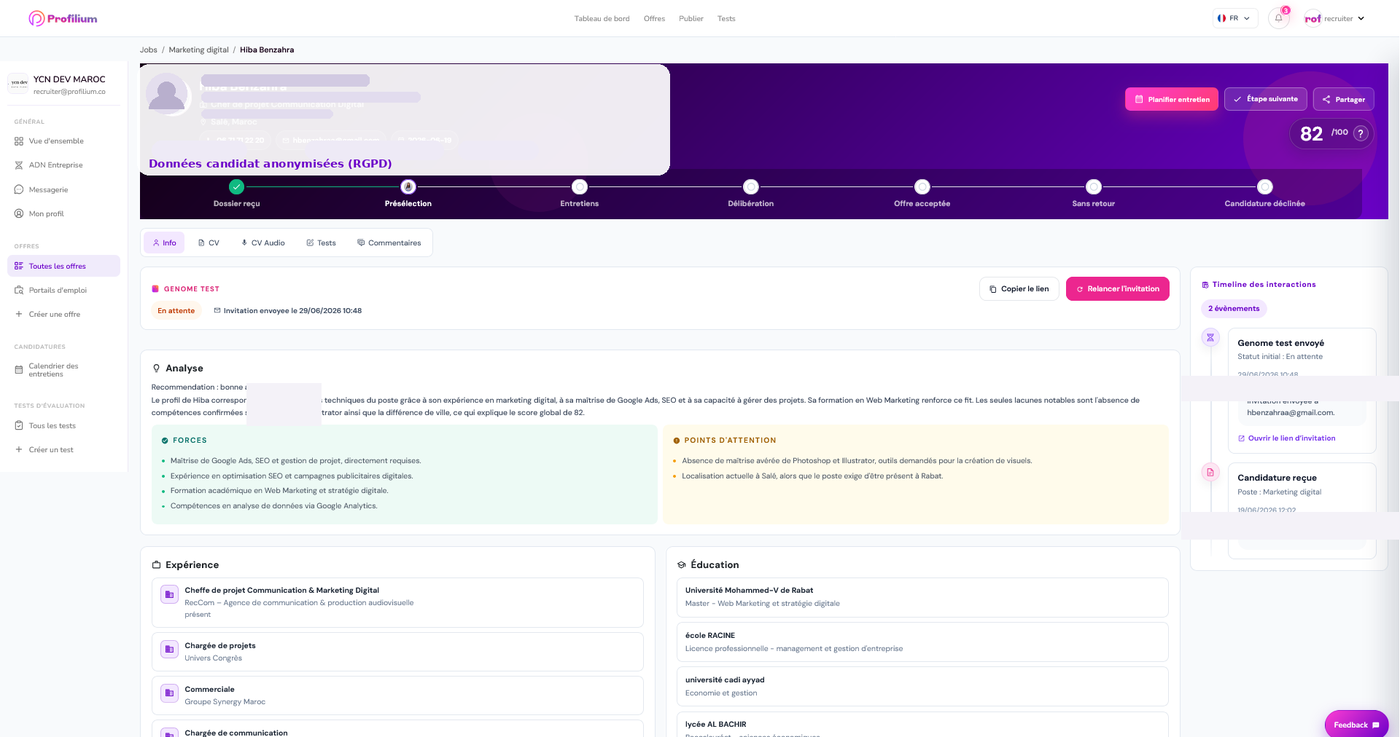This screenshot has width=1400, height=737.
Task: Switch to the Tests tab
Action: pyautogui.click(x=321, y=243)
